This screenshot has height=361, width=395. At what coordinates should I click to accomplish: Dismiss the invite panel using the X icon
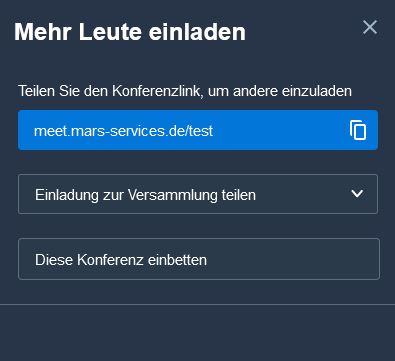370,27
